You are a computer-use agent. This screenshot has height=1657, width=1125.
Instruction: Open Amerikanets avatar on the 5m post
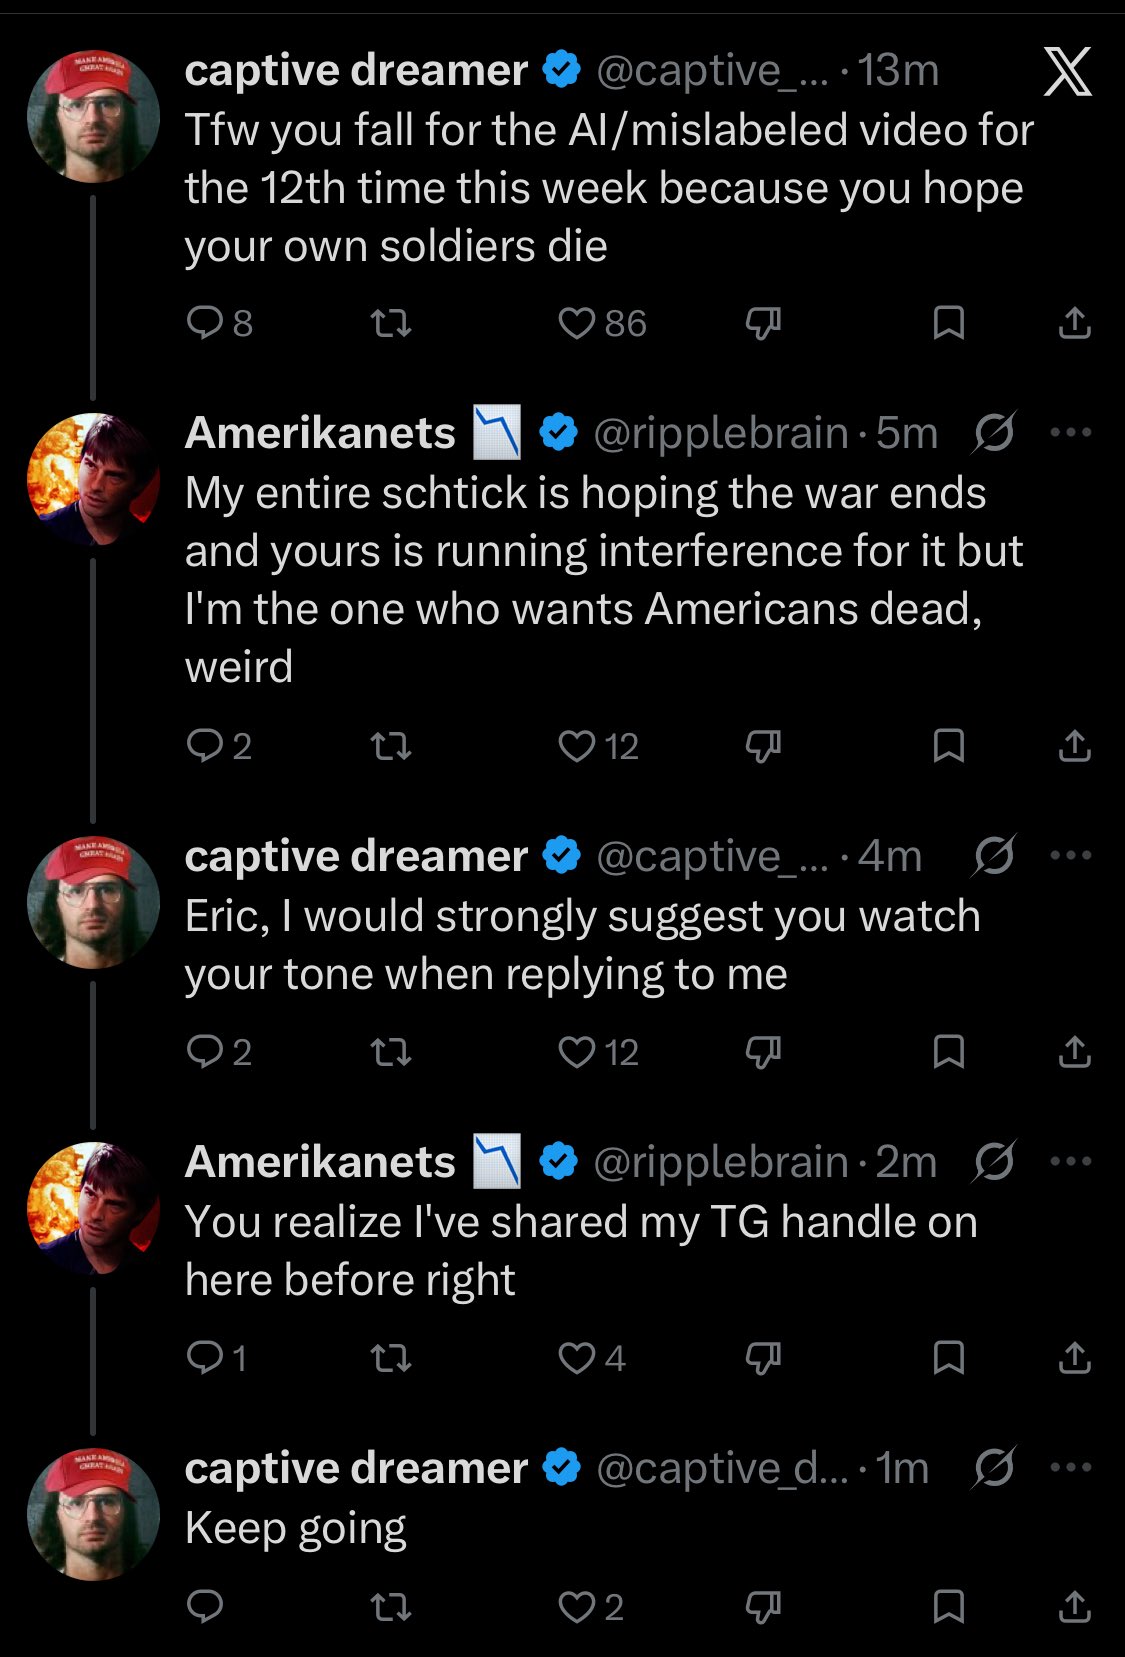coord(93,479)
